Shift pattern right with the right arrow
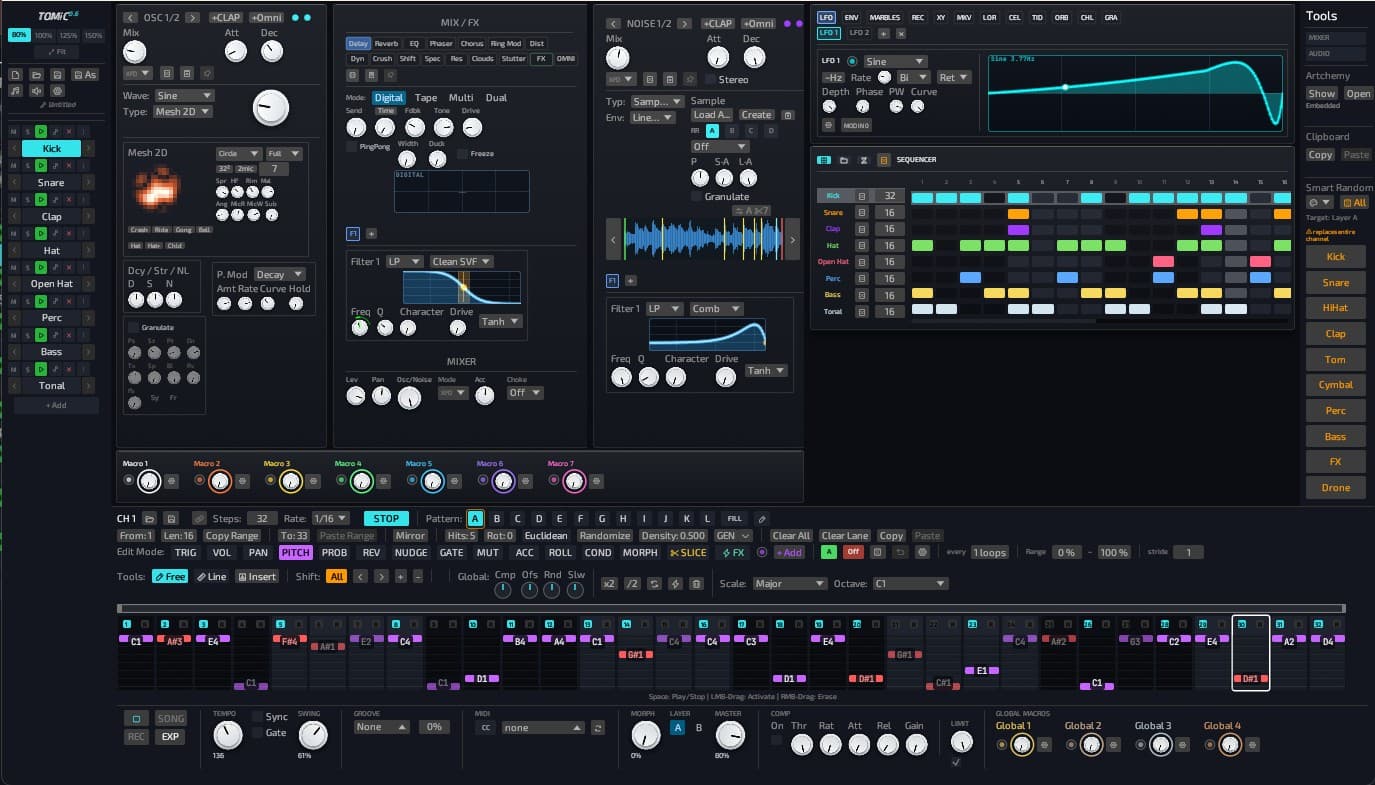1375x785 pixels. tap(381, 577)
